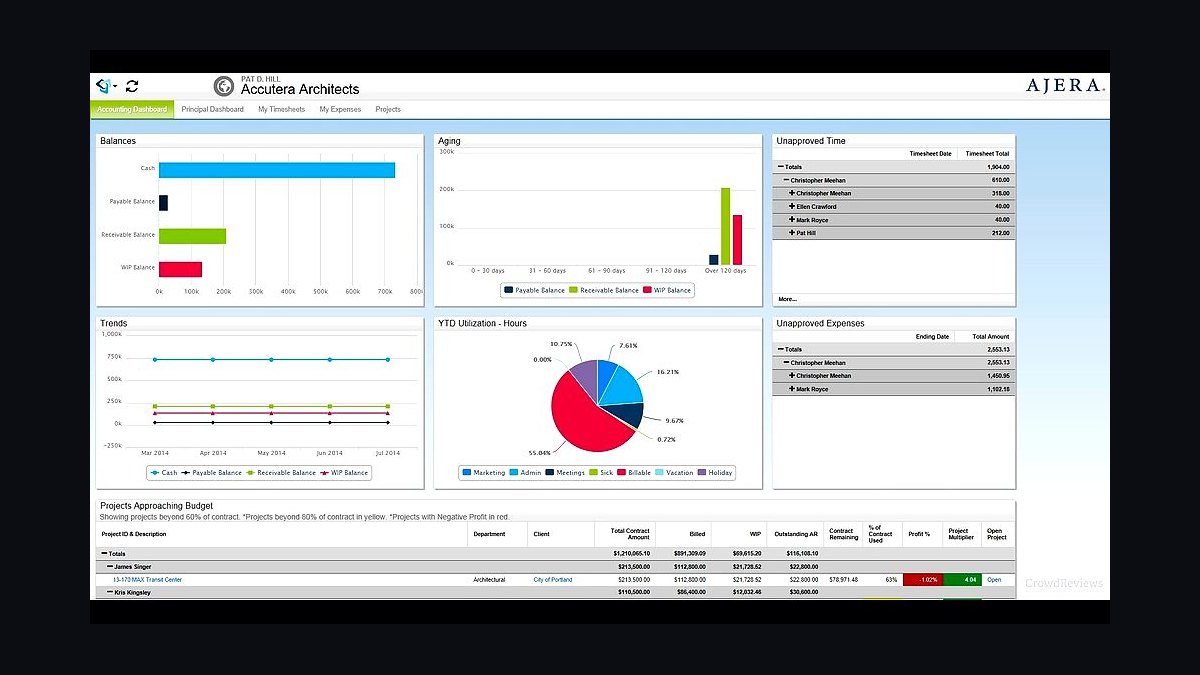Viewport: 1200px width, 675px height.
Task: Click the green Receivable Balance bar in Balances
Action: (192, 236)
